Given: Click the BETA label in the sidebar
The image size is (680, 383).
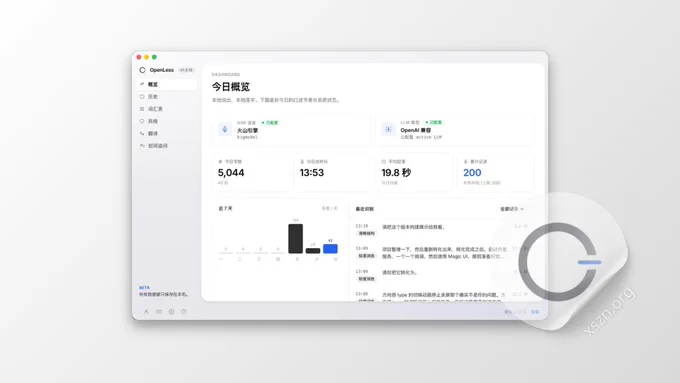Looking at the screenshot, I should coord(144,288).
